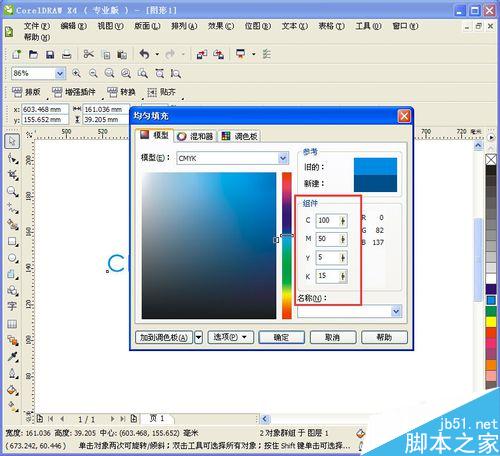Pick the blue swatch in palette
Image resolution: width=500 pixels, height=456 pixels.
(491, 300)
